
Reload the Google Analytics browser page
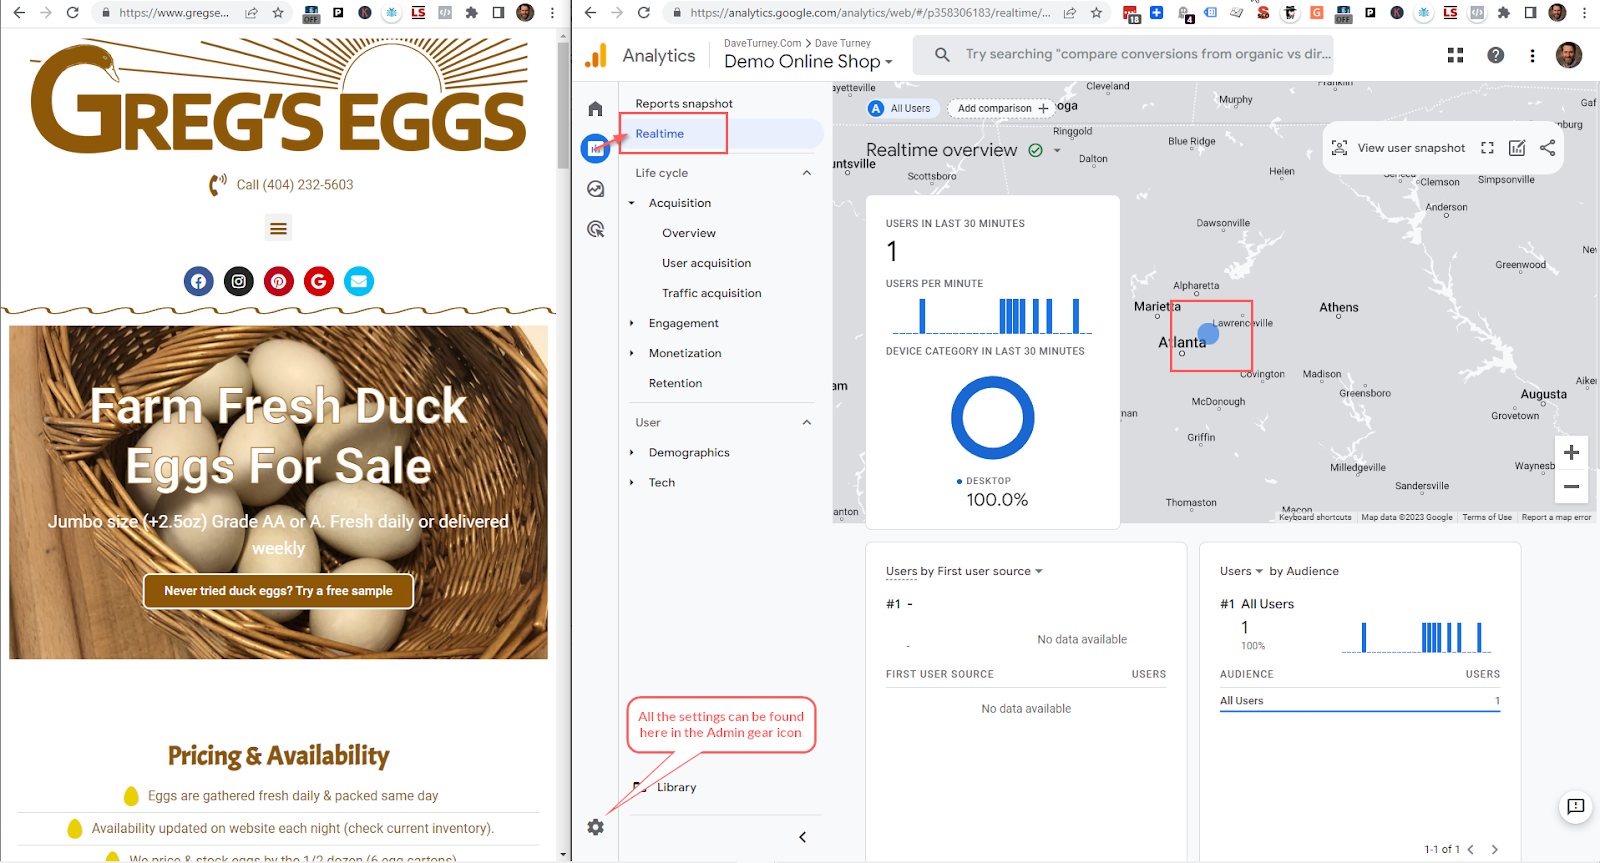(644, 13)
